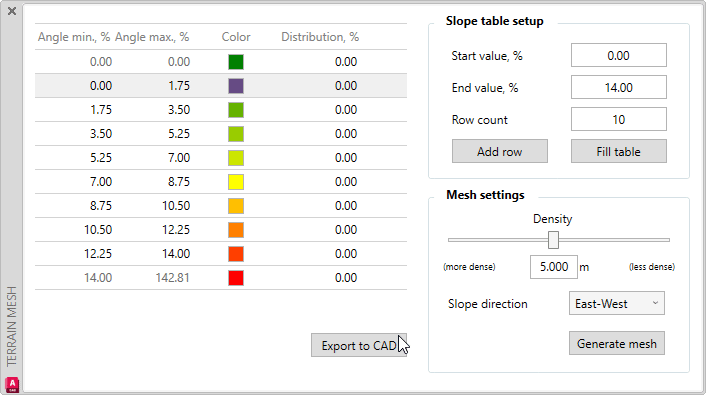Open the Slope direction dropdown
Screen dimensions: 707x396
coord(616,304)
